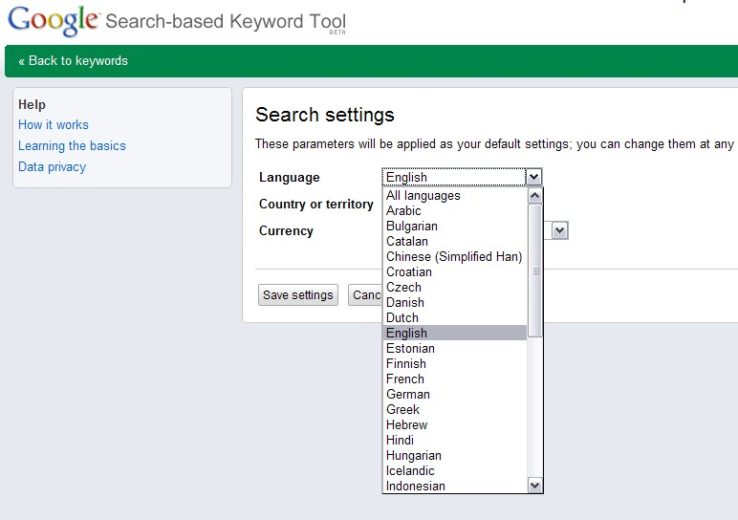Choose German from the list
The image size is (738, 520).
click(455, 394)
